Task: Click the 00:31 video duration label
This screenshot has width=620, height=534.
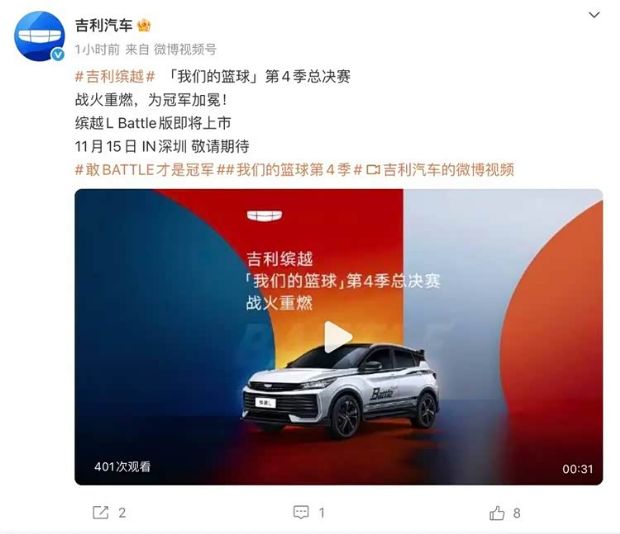Action: point(578,469)
